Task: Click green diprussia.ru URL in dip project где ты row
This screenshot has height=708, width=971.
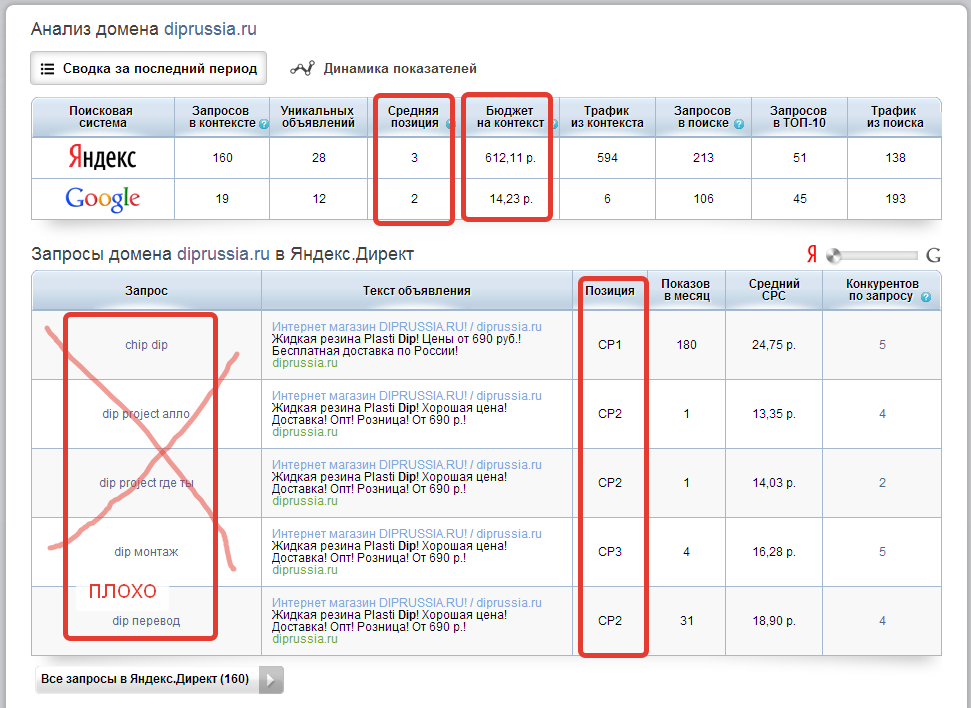Action: (305, 500)
